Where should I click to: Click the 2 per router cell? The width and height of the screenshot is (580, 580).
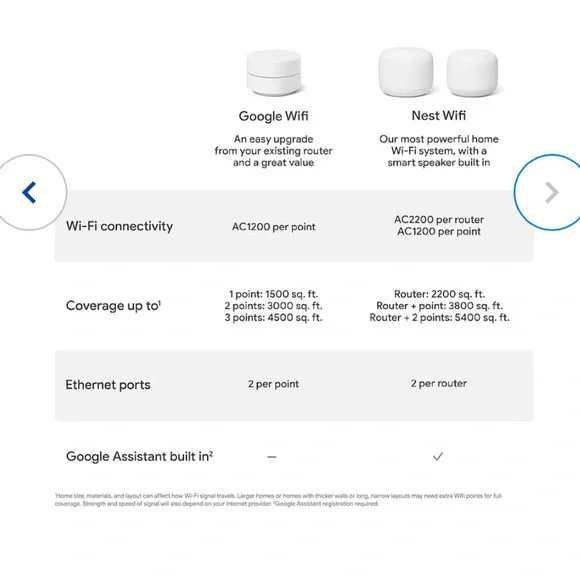(x=439, y=384)
